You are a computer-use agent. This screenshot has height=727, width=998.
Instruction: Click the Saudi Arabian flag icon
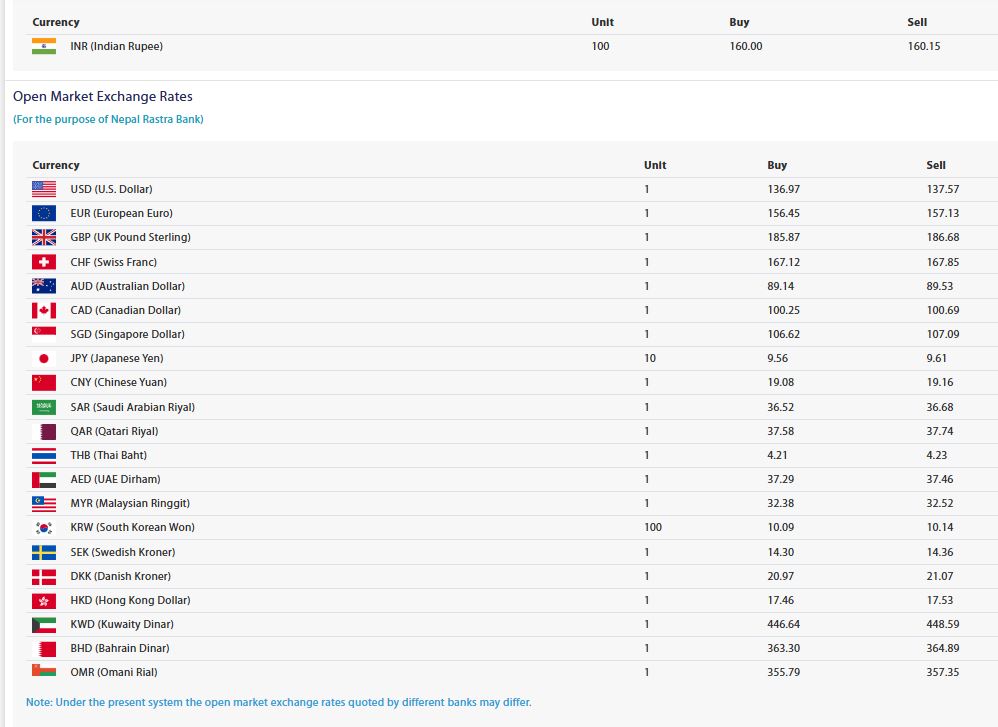44,407
